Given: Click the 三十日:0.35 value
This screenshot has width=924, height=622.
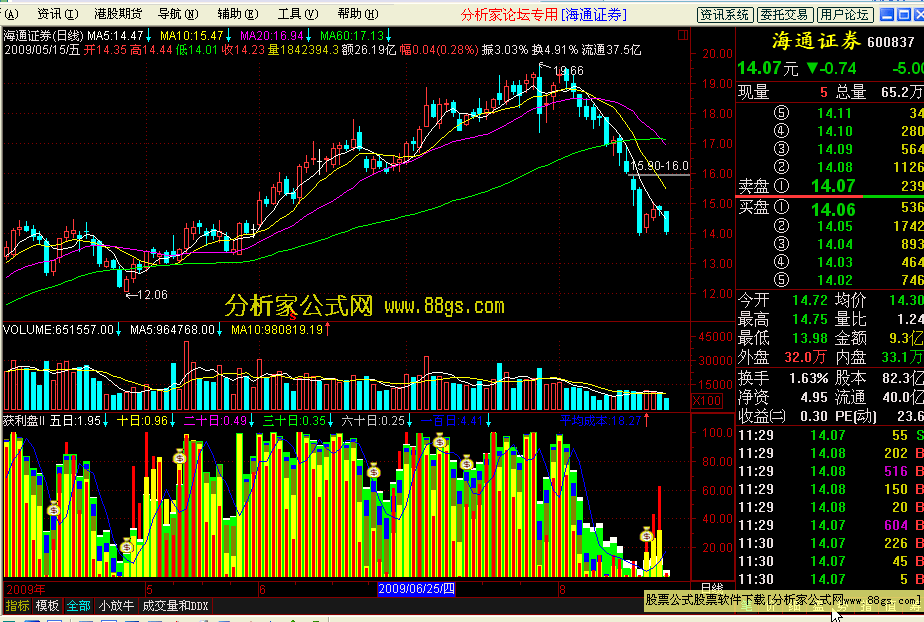Looking at the screenshot, I should tap(294, 421).
